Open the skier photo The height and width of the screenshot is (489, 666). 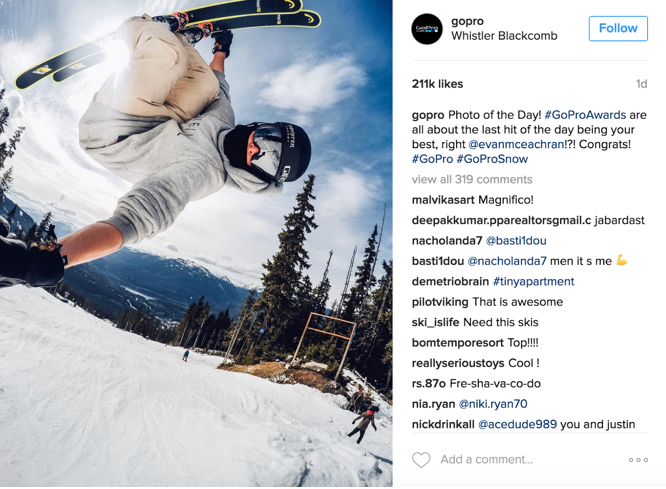[x=196, y=243]
